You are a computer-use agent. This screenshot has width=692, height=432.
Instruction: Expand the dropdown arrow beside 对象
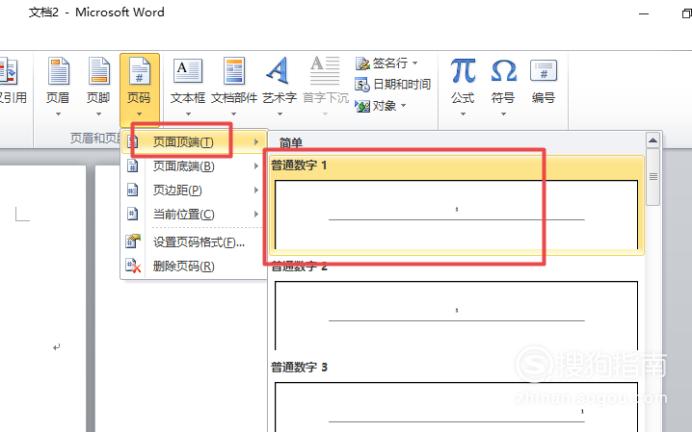click(403, 106)
